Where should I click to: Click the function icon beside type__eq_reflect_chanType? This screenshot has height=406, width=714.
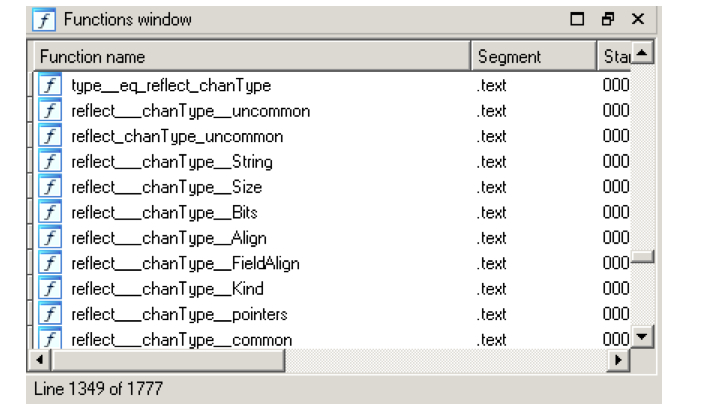pyautogui.click(x=50, y=85)
